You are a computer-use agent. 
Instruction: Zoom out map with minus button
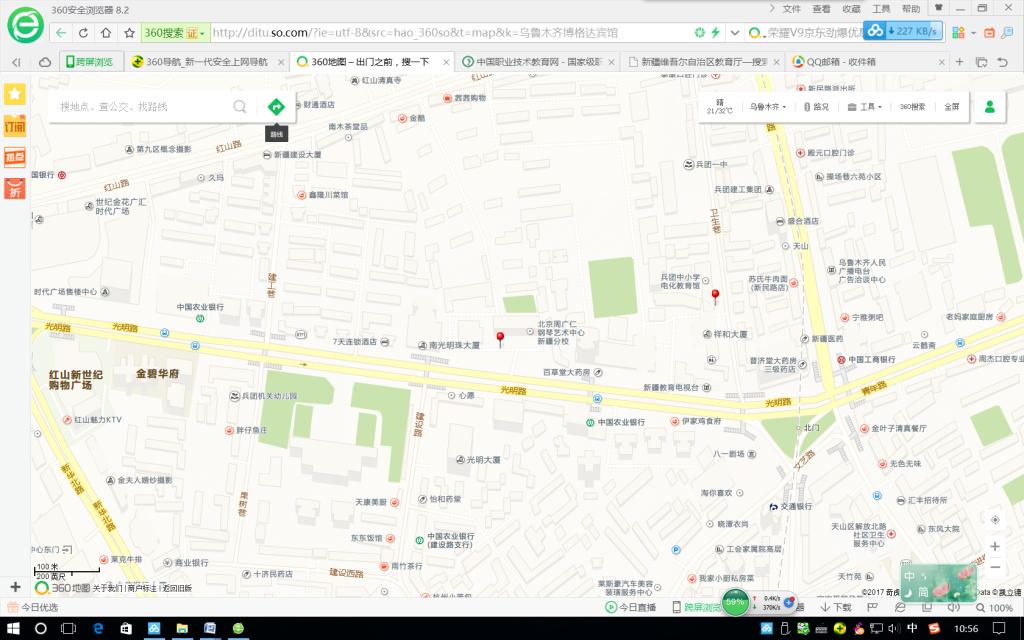tap(994, 568)
